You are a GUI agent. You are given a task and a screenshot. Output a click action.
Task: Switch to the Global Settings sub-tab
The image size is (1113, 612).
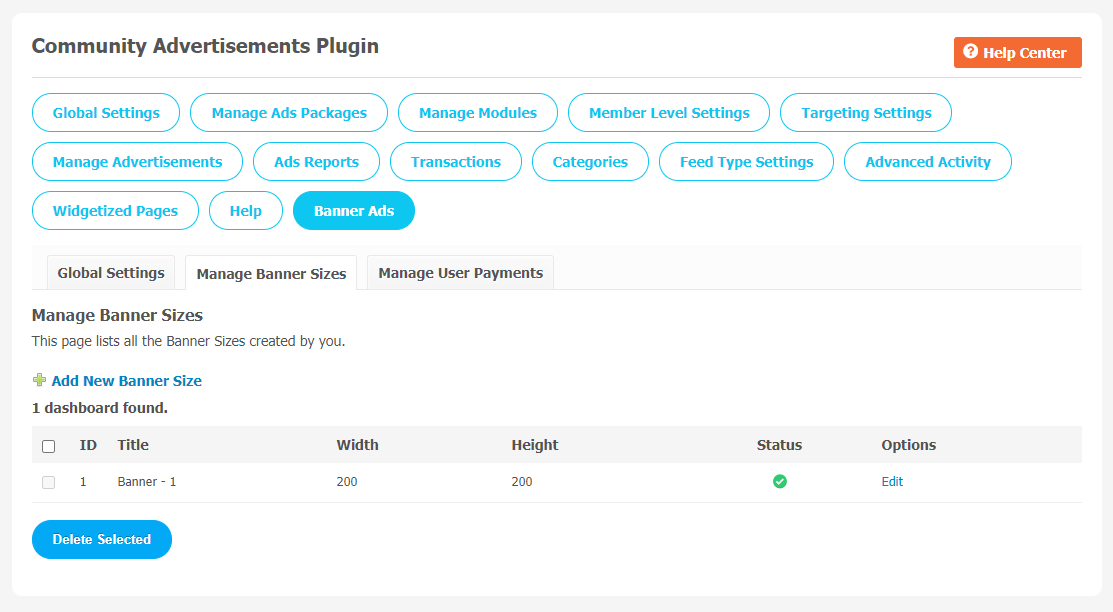pos(111,273)
